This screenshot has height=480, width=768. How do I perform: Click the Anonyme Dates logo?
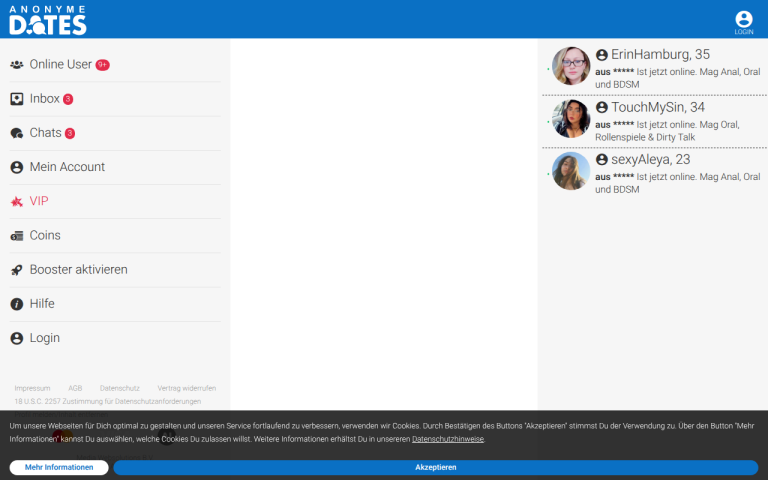coord(48,20)
